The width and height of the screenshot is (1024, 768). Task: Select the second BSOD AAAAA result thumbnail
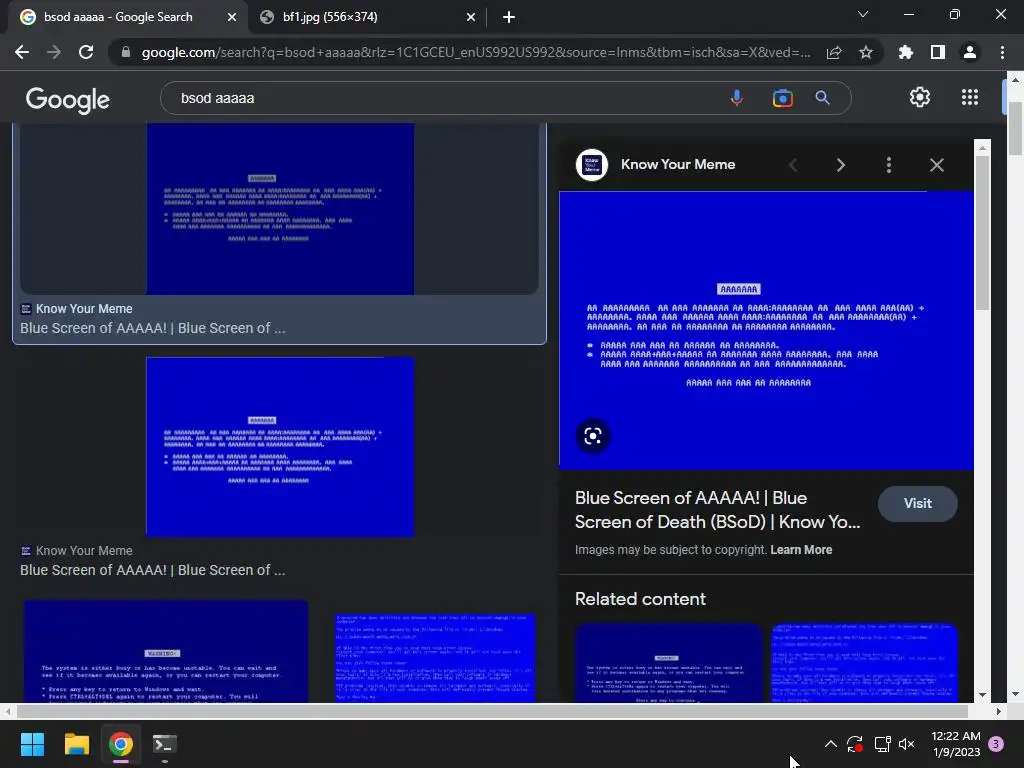(280, 447)
